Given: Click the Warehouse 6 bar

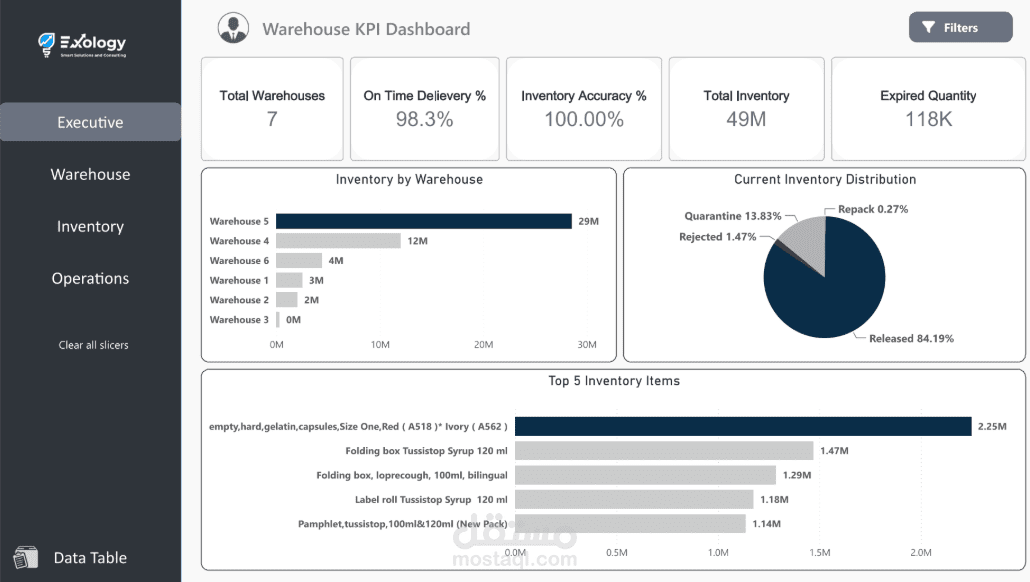Looking at the screenshot, I should tap(299, 261).
